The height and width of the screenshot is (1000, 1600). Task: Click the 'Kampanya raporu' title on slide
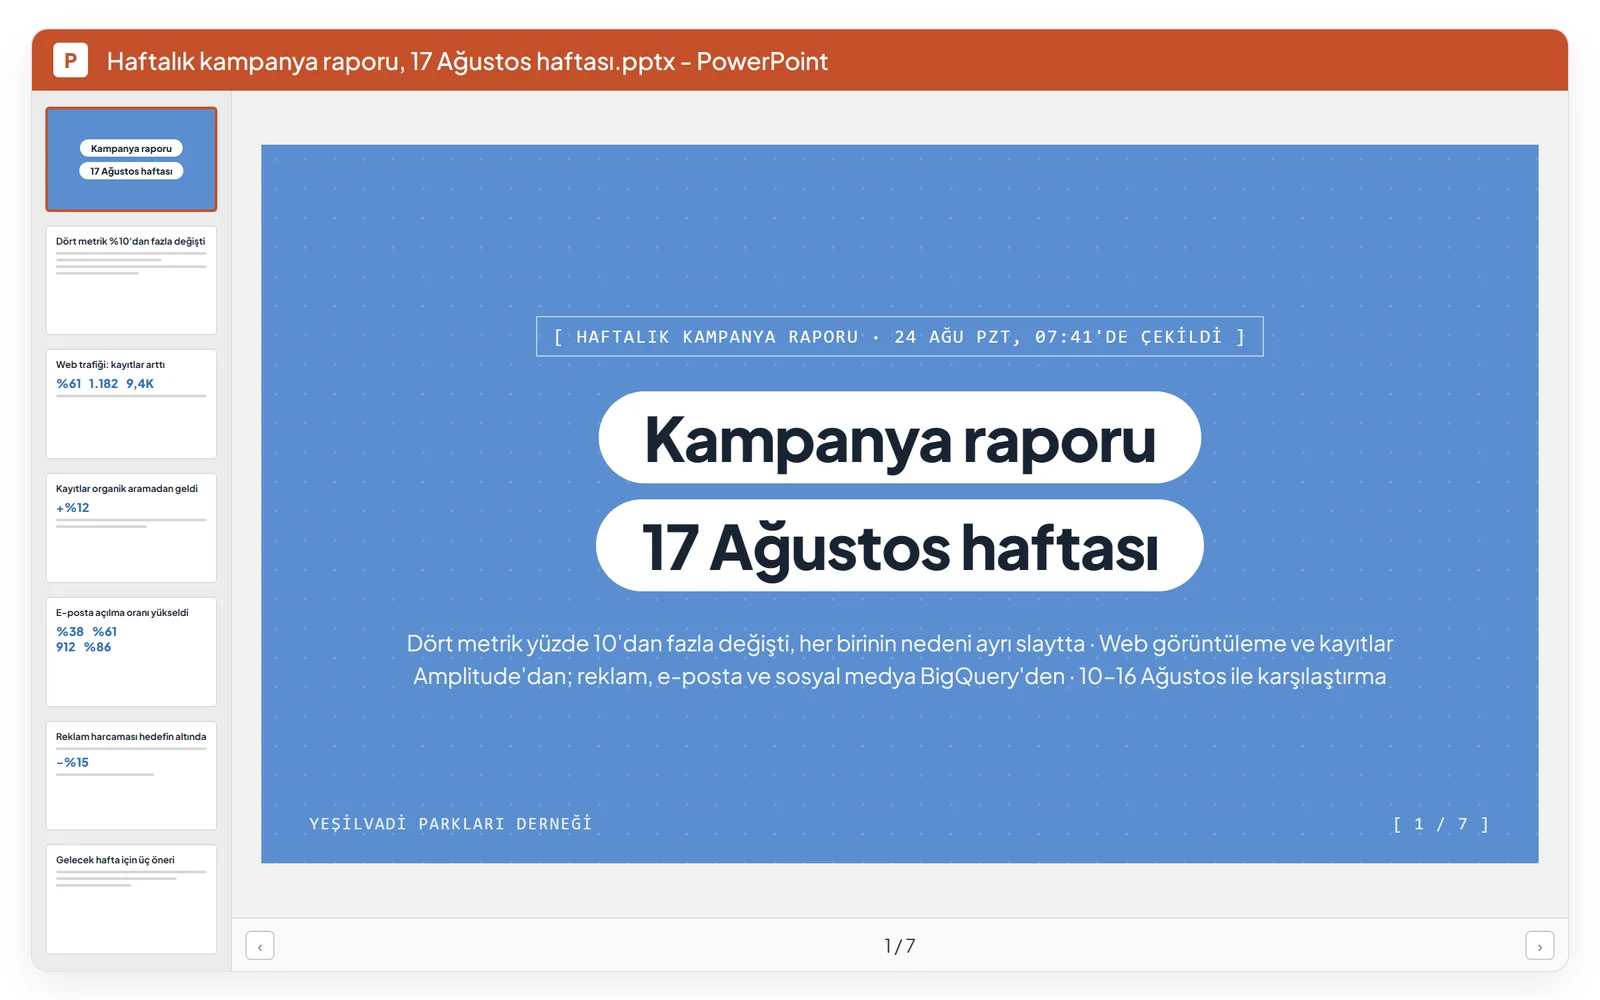pyautogui.click(x=900, y=438)
